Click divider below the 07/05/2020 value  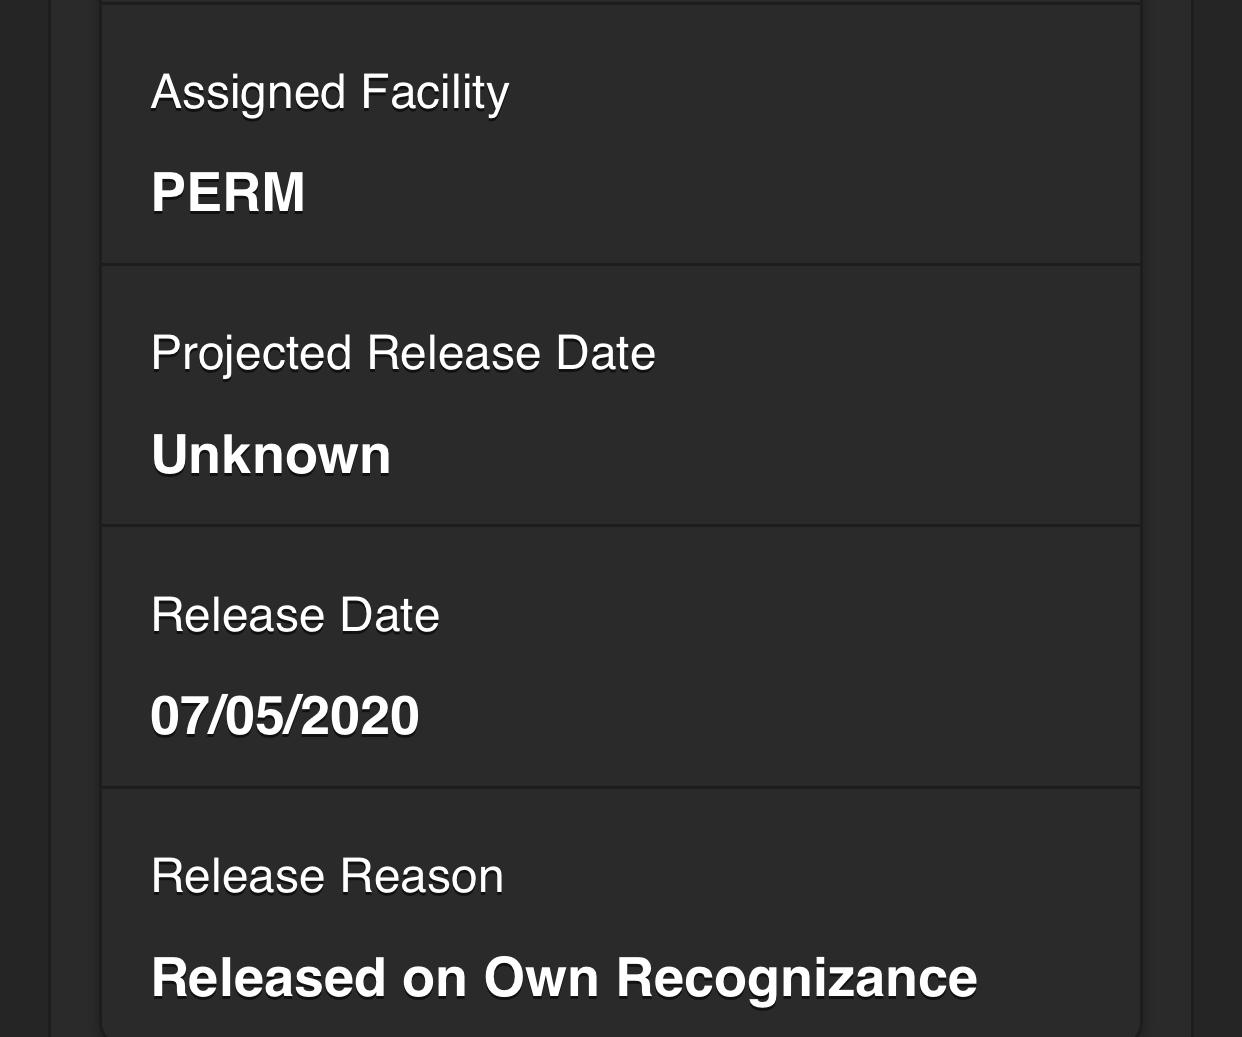pos(620,788)
